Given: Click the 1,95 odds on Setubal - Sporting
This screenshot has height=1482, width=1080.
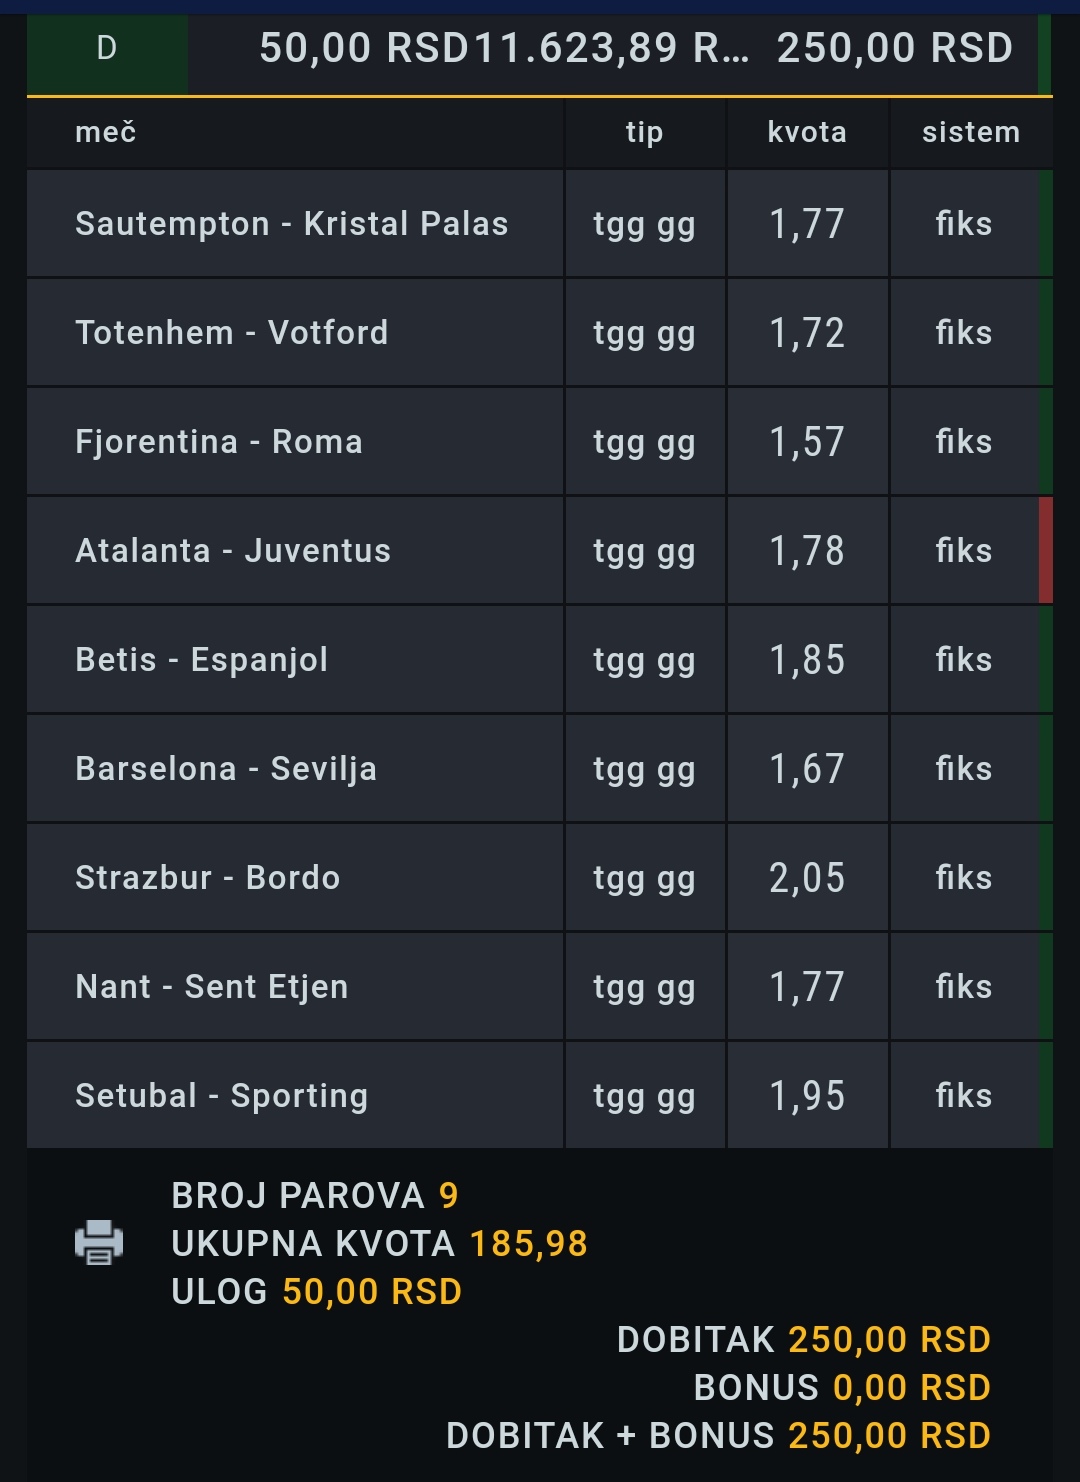Looking at the screenshot, I should (807, 1096).
